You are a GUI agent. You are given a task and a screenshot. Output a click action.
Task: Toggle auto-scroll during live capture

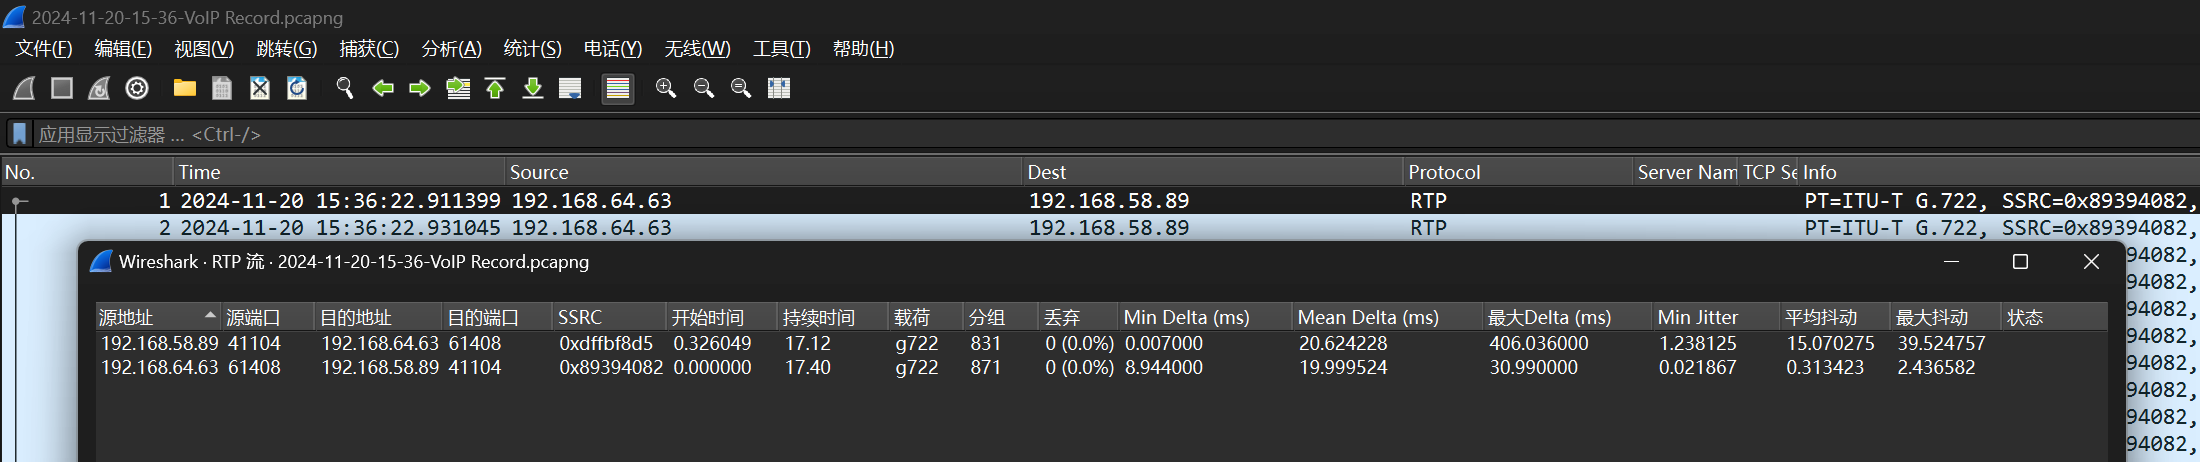point(570,89)
